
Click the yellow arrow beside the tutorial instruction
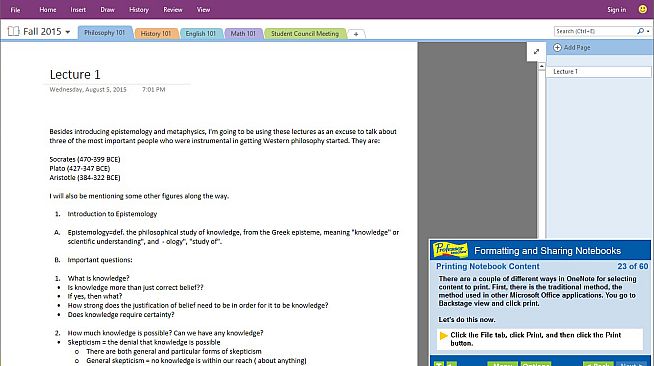pos(443,336)
